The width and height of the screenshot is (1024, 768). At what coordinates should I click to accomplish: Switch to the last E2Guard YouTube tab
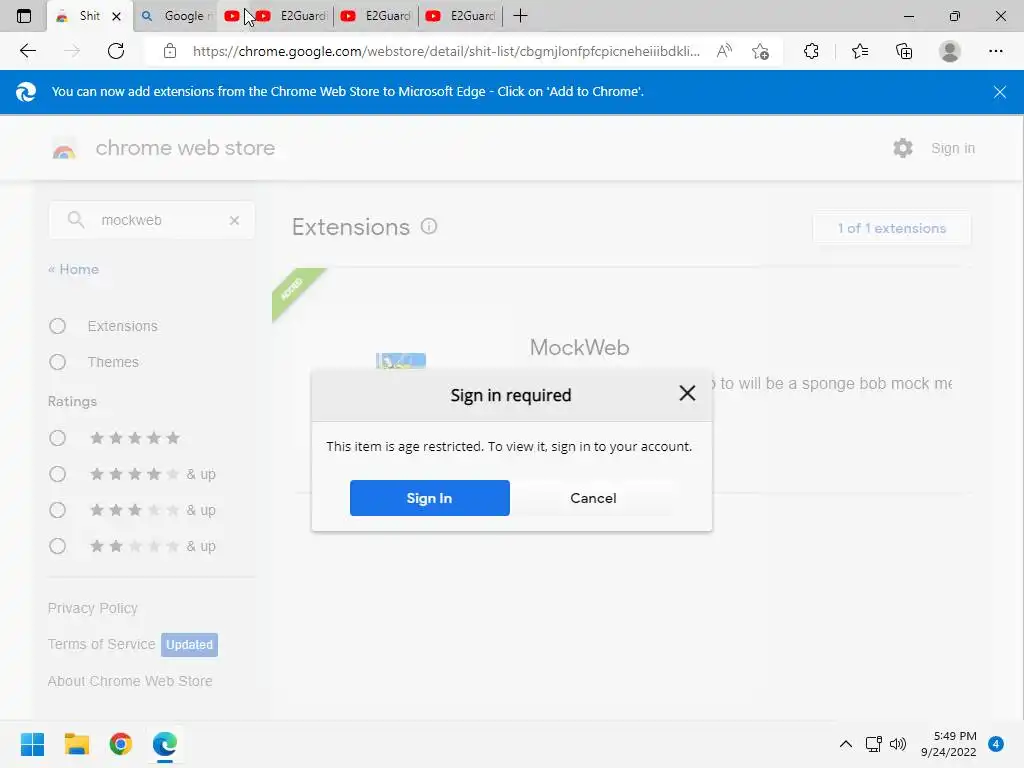pos(462,16)
